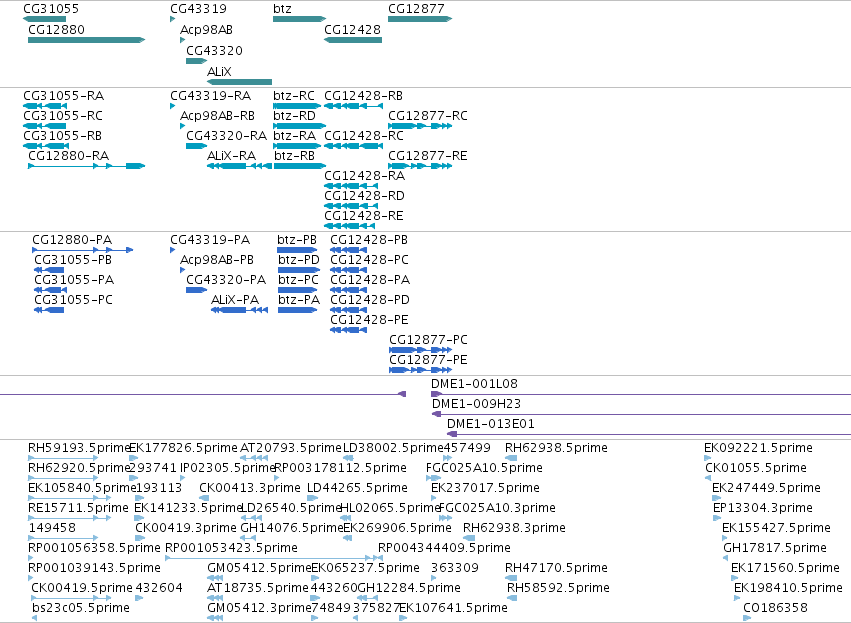851x623 pixels.
Task: Click the RH47170.5prime EST label
Action: [556, 568]
